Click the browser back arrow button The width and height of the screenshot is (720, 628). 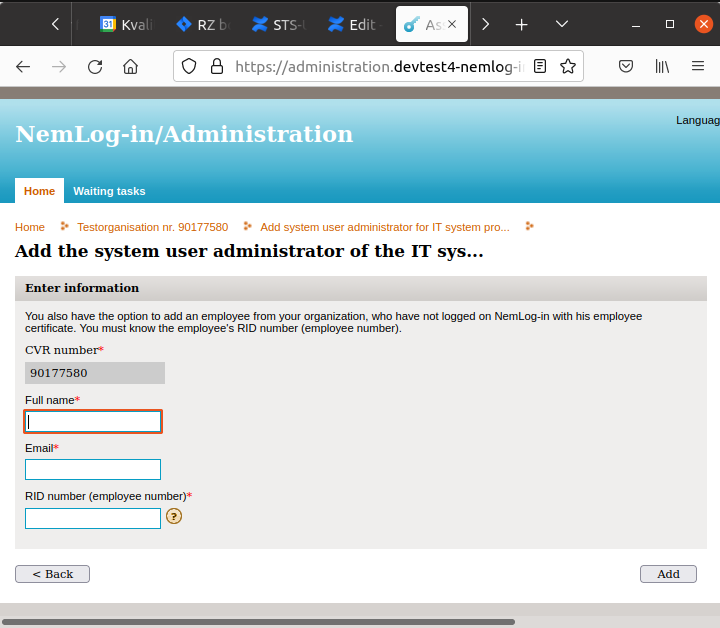tap(23, 67)
